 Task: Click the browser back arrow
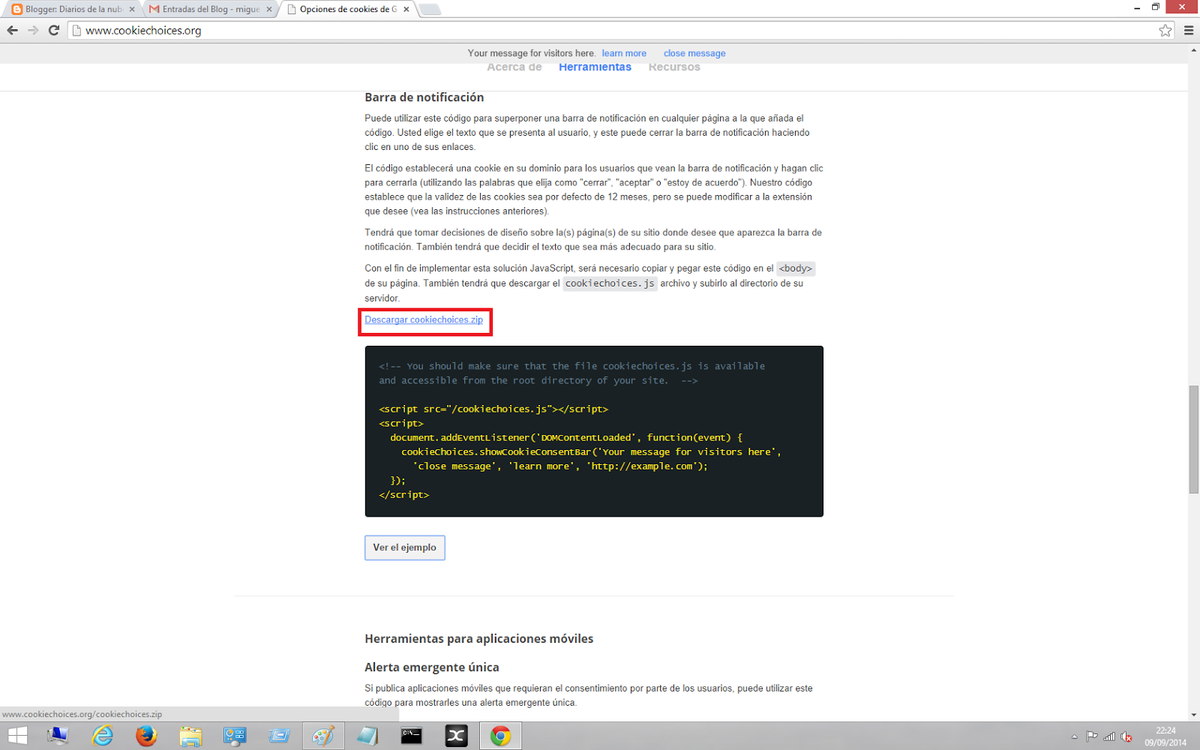[x=12, y=30]
